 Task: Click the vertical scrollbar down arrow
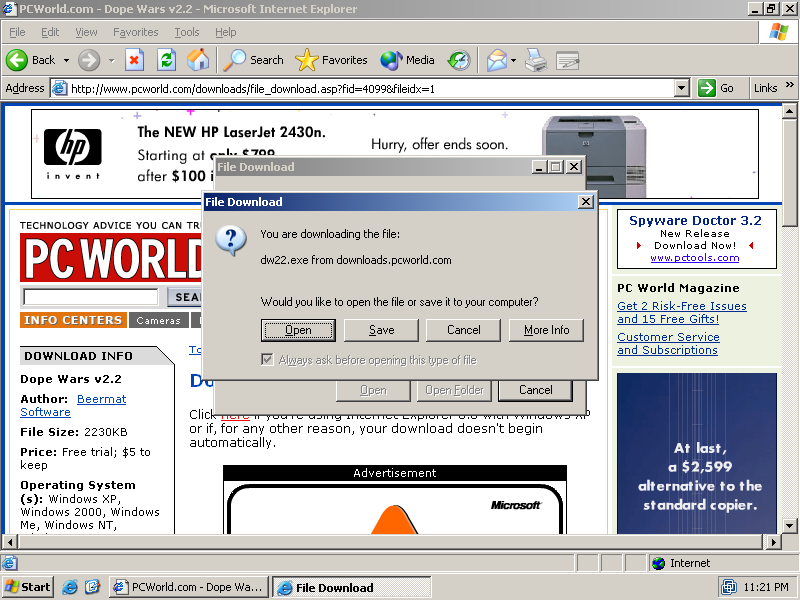tap(789, 525)
